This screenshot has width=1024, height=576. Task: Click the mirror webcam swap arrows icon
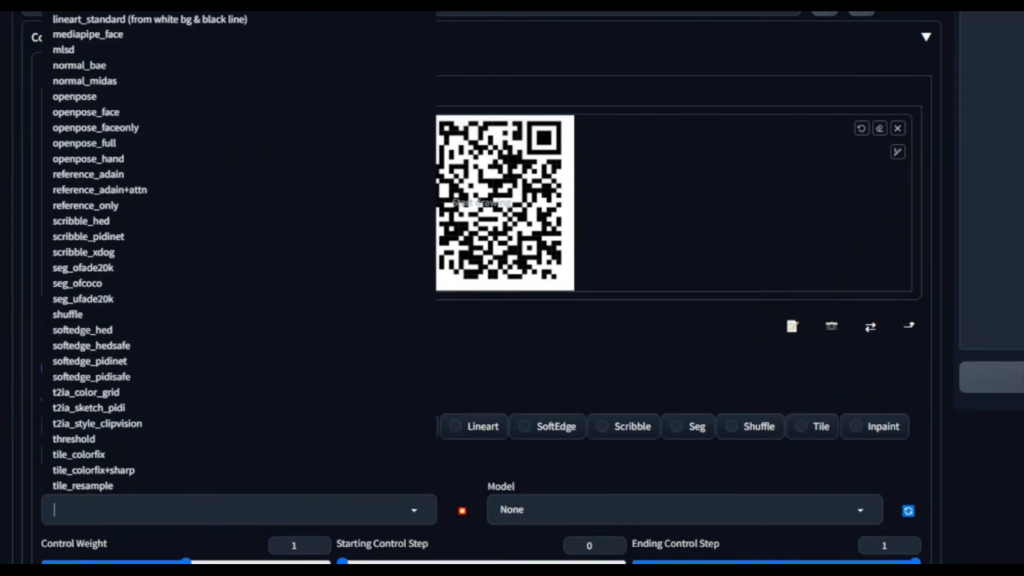(870, 327)
